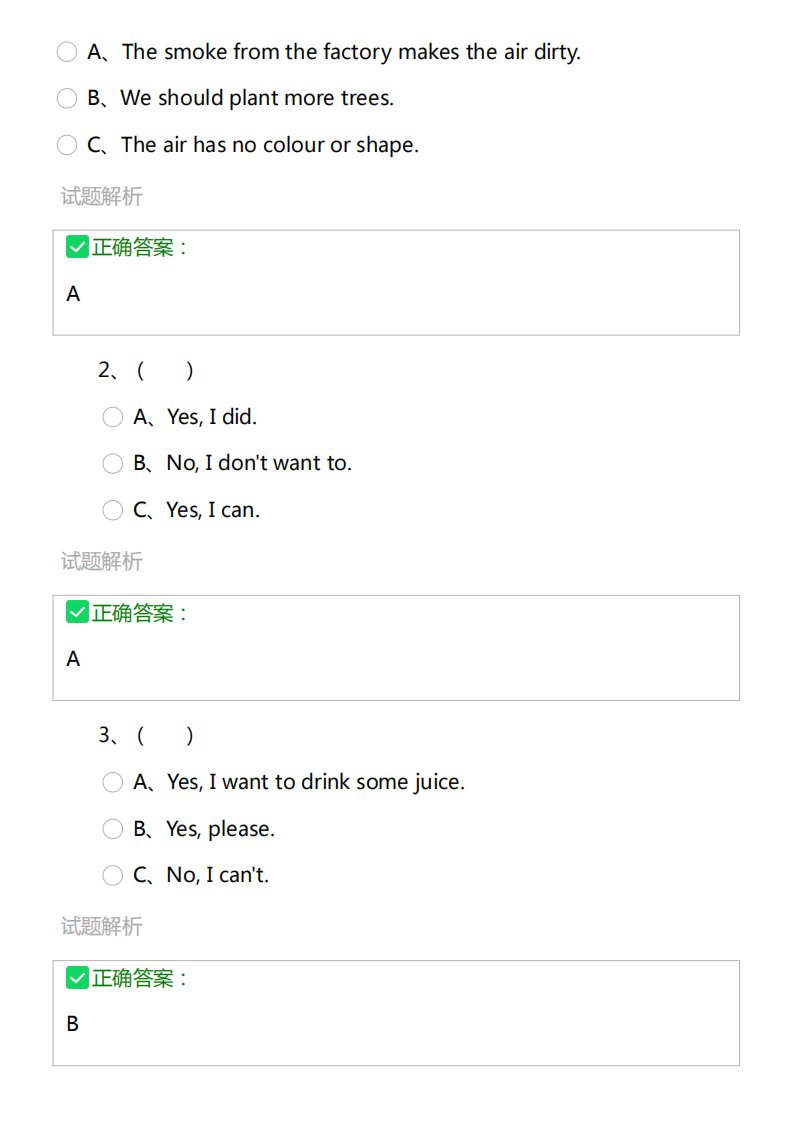Image resolution: width=793 pixels, height=1122 pixels.
Task: Open 试题解析 link under question 2 options
Action: (x=102, y=561)
